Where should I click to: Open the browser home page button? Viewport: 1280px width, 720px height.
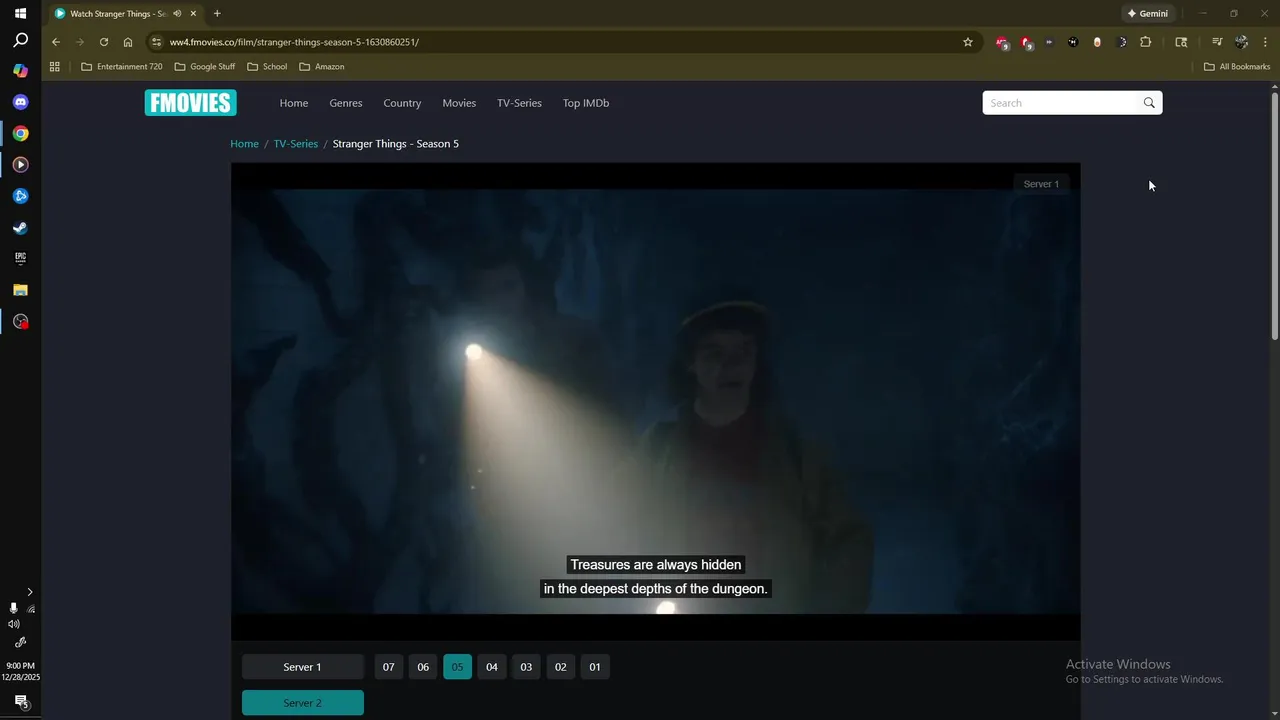pos(128,42)
